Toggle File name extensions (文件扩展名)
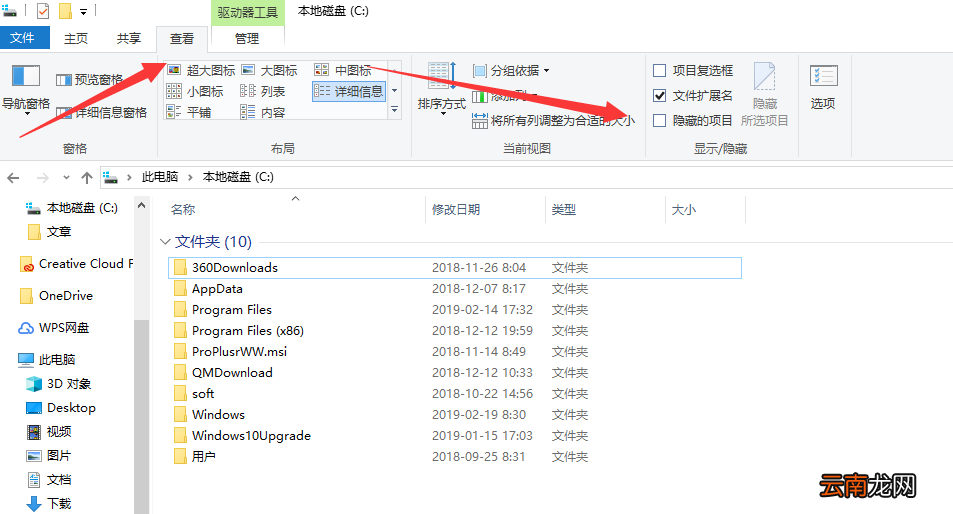The height and width of the screenshot is (514, 953). 693,95
